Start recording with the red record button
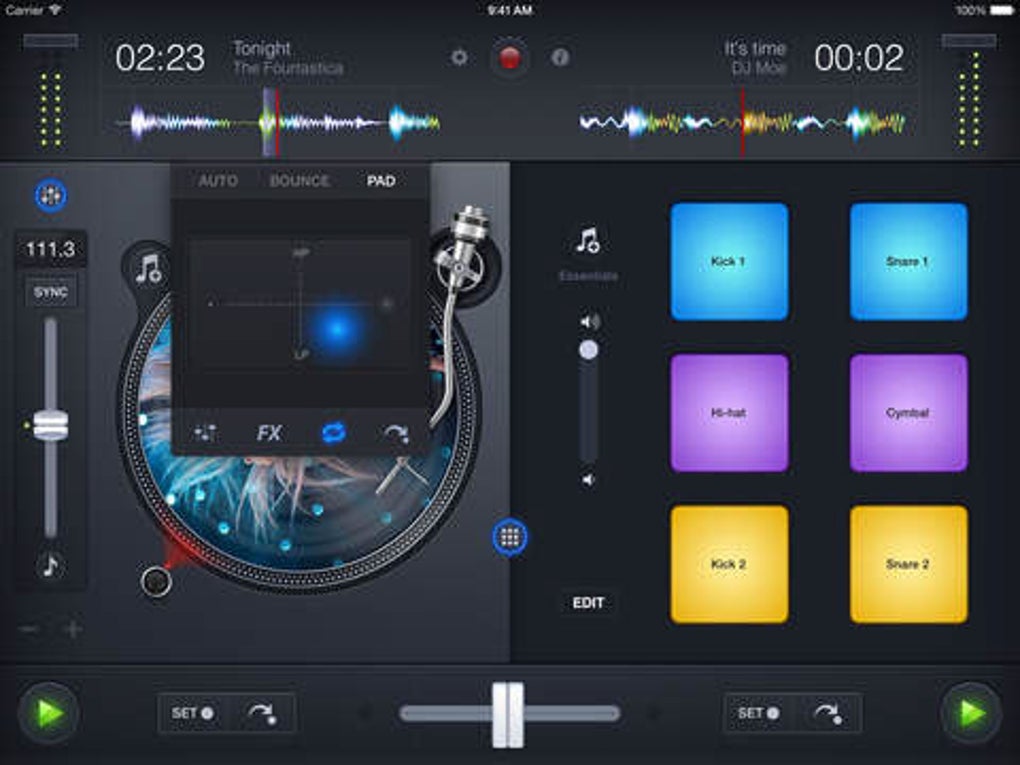Image resolution: width=1020 pixels, height=765 pixels. [x=511, y=57]
